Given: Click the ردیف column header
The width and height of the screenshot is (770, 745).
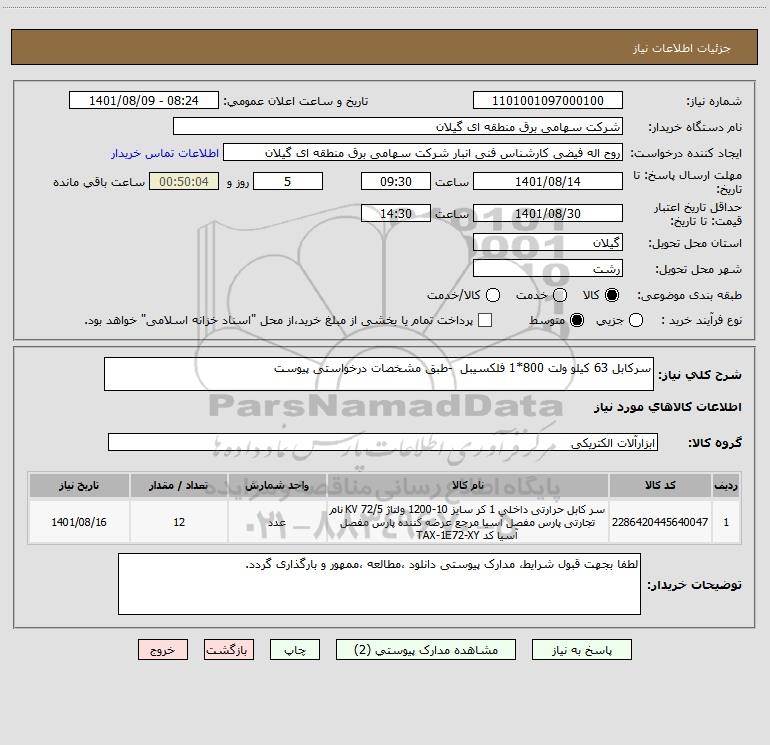Looking at the screenshot, I should pos(726,485).
